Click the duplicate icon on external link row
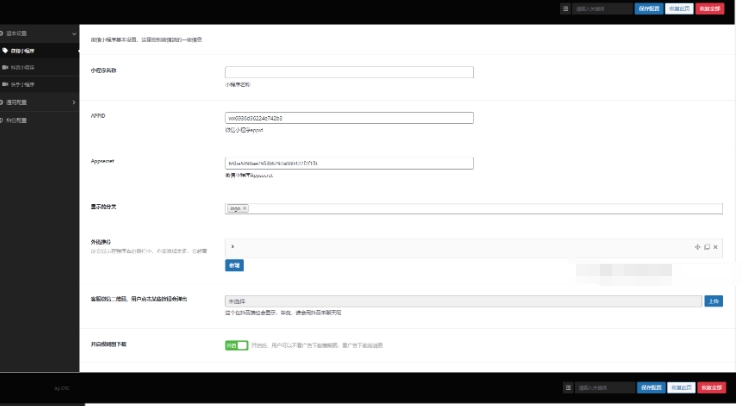This screenshot has width=744, height=406. pyautogui.click(x=707, y=247)
